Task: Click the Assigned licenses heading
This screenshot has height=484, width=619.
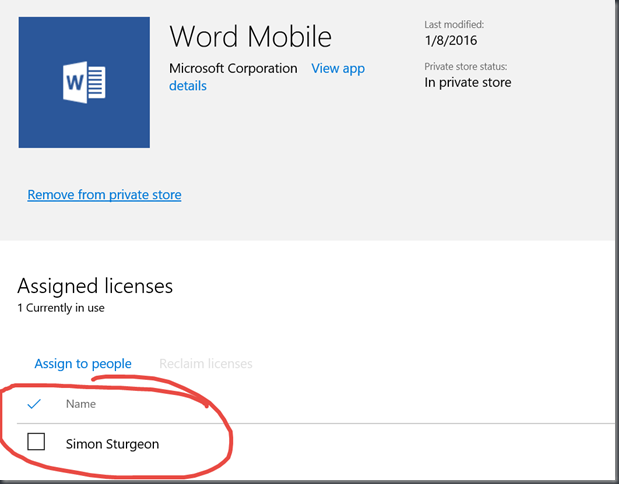Action: [x=95, y=286]
